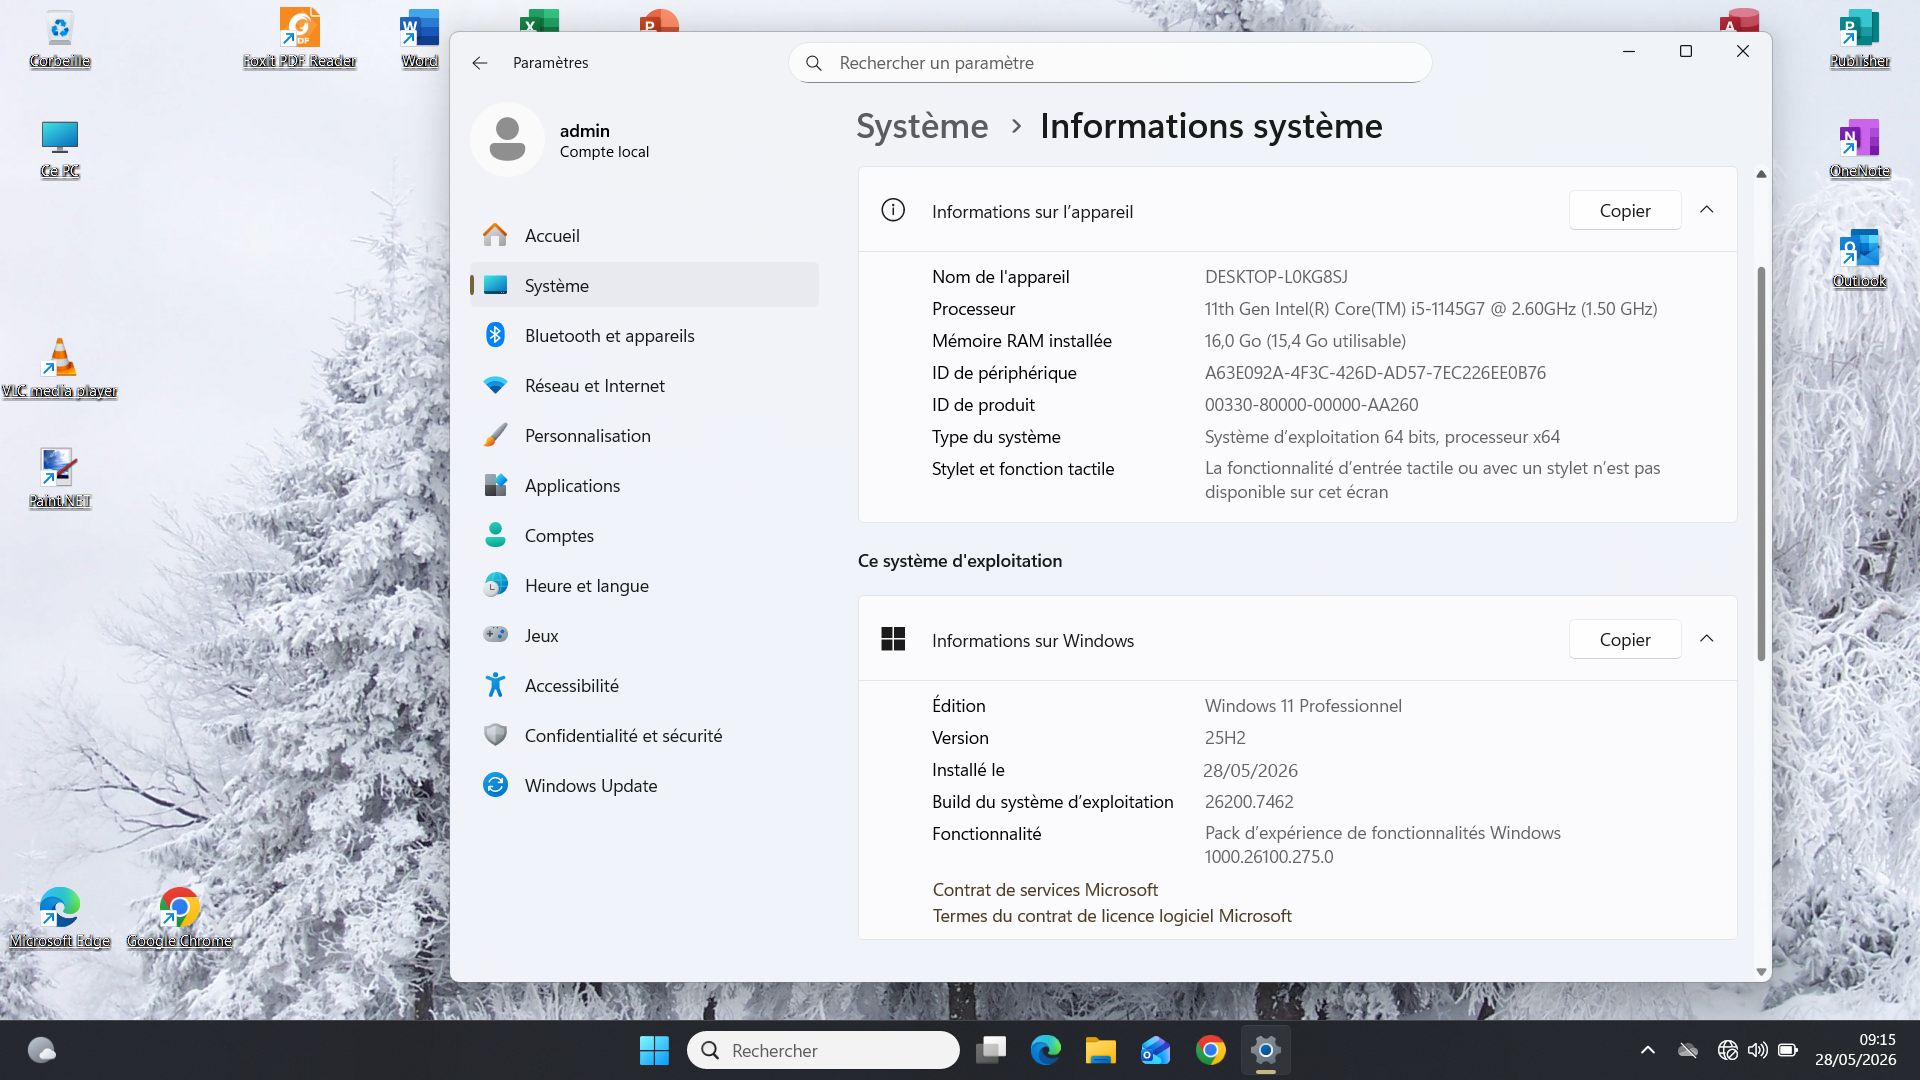Click the Confidentialité et sécurité shield icon
Image resolution: width=1920 pixels, height=1080 pixels.
click(495, 735)
